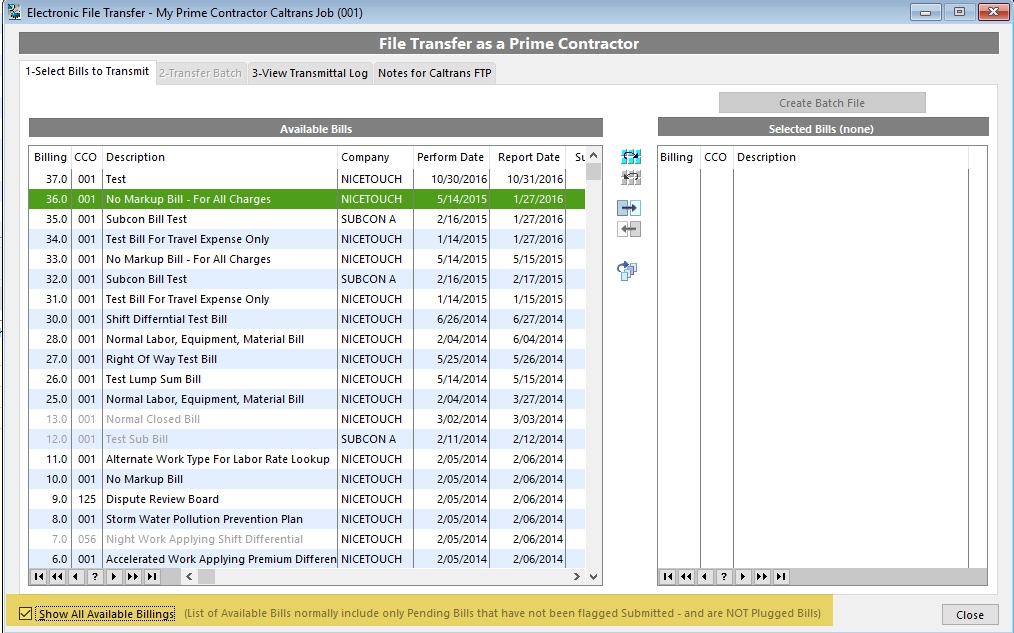Select 'Night Work Applying Shift Differential' row
Viewport: 1014px width, 633px height.
(307, 540)
